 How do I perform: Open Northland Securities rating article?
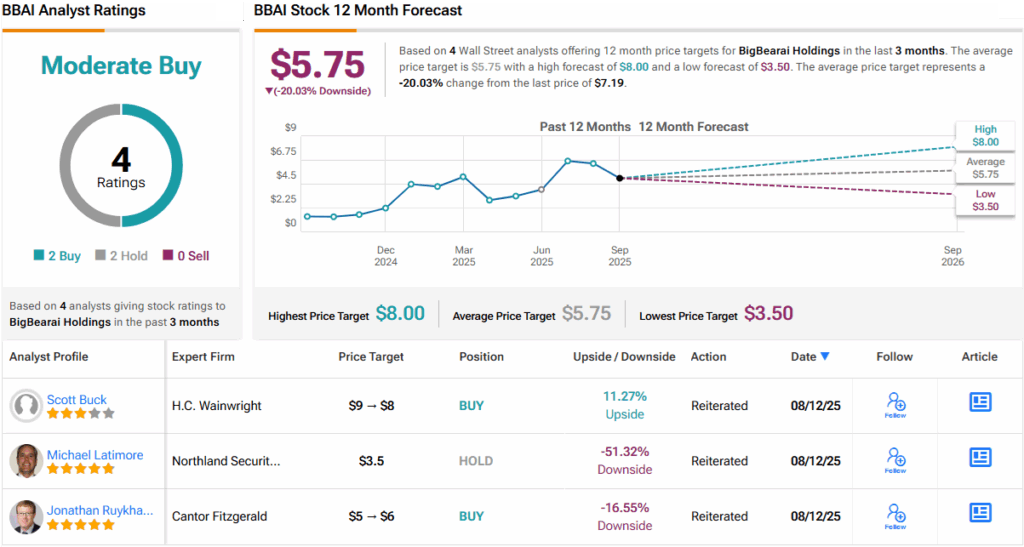click(x=980, y=458)
